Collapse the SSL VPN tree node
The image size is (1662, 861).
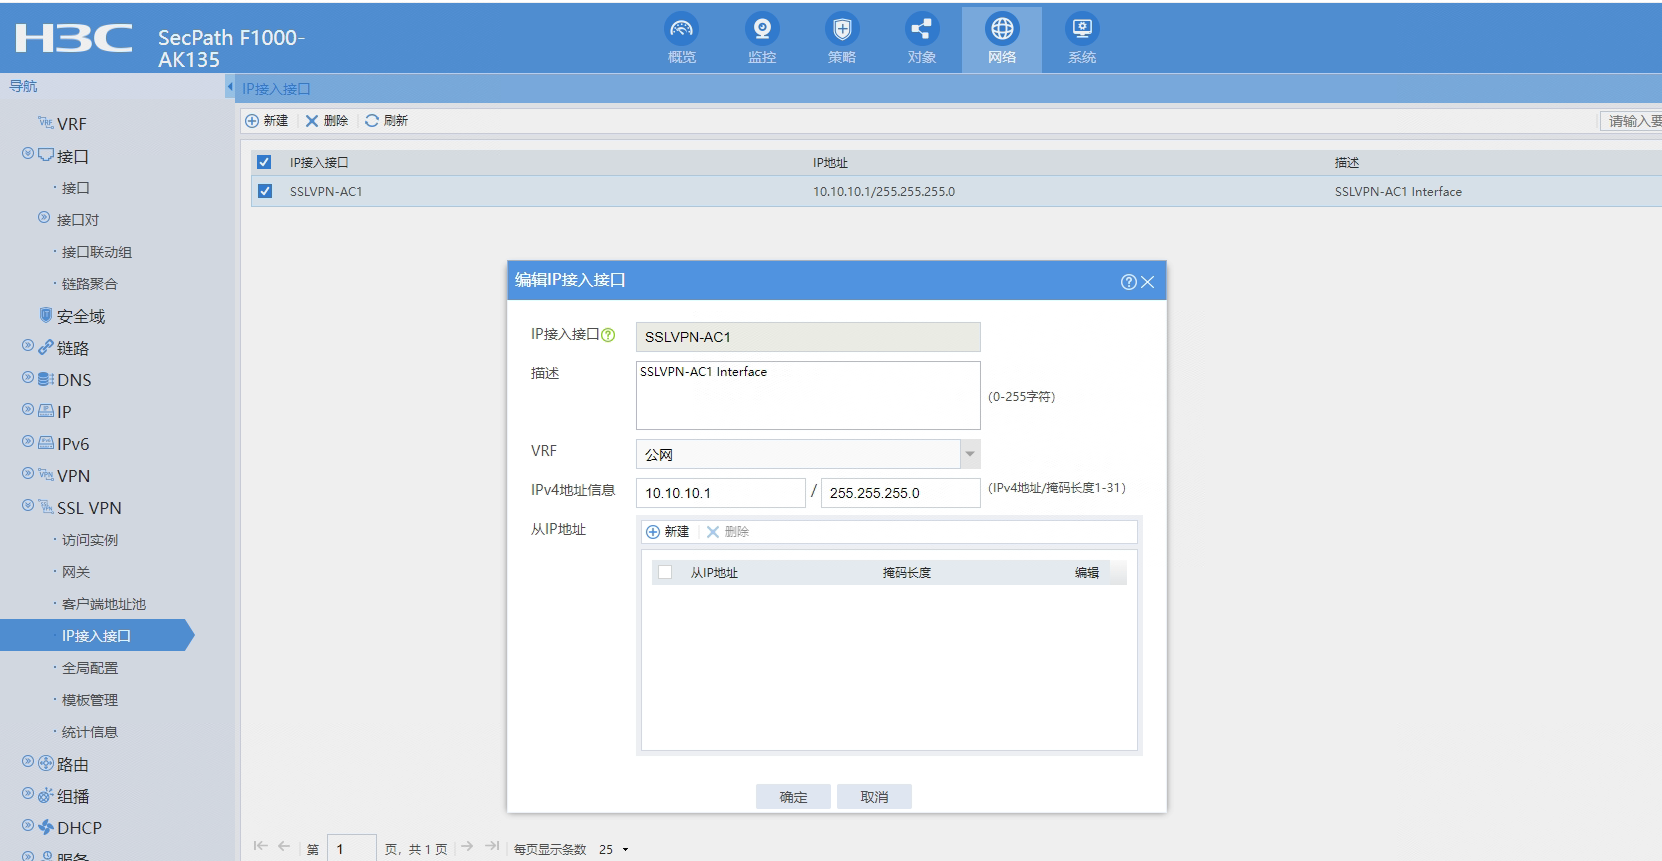coord(28,506)
